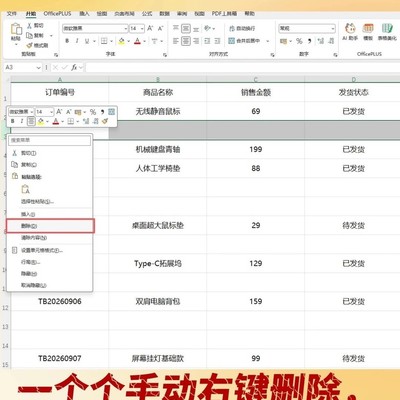Click the ribbon Borders icon
400x400 pixels.
(x=104, y=41)
